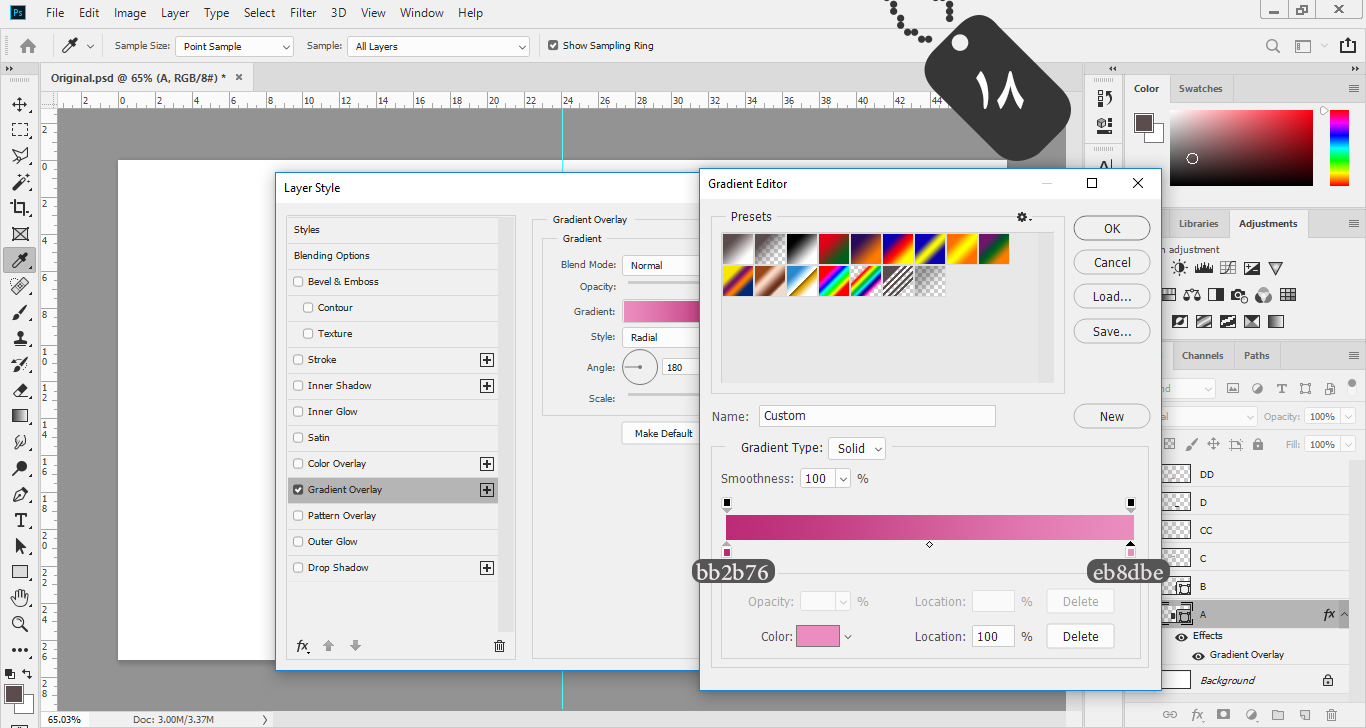Image resolution: width=1366 pixels, height=728 pixels.
Task: Hide Effects on layer A
Action: point(1182,636)
